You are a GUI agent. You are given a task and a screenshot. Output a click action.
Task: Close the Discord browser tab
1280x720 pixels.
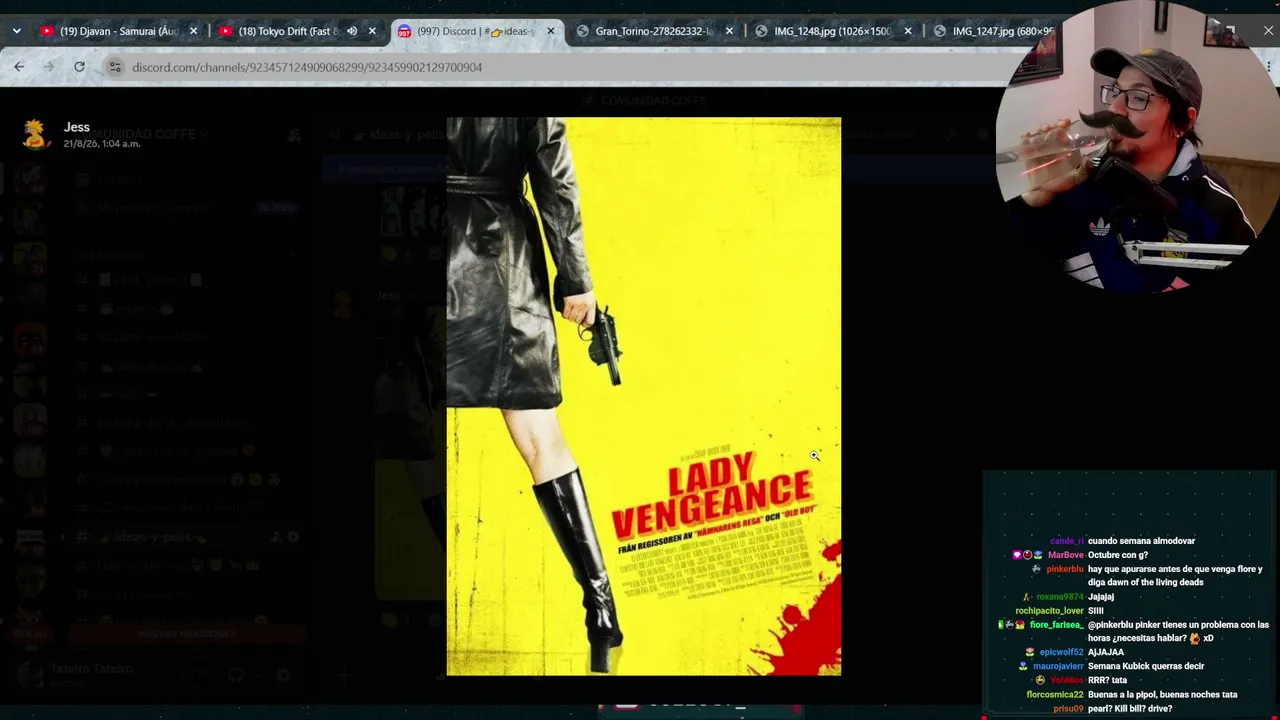(551, 31)
